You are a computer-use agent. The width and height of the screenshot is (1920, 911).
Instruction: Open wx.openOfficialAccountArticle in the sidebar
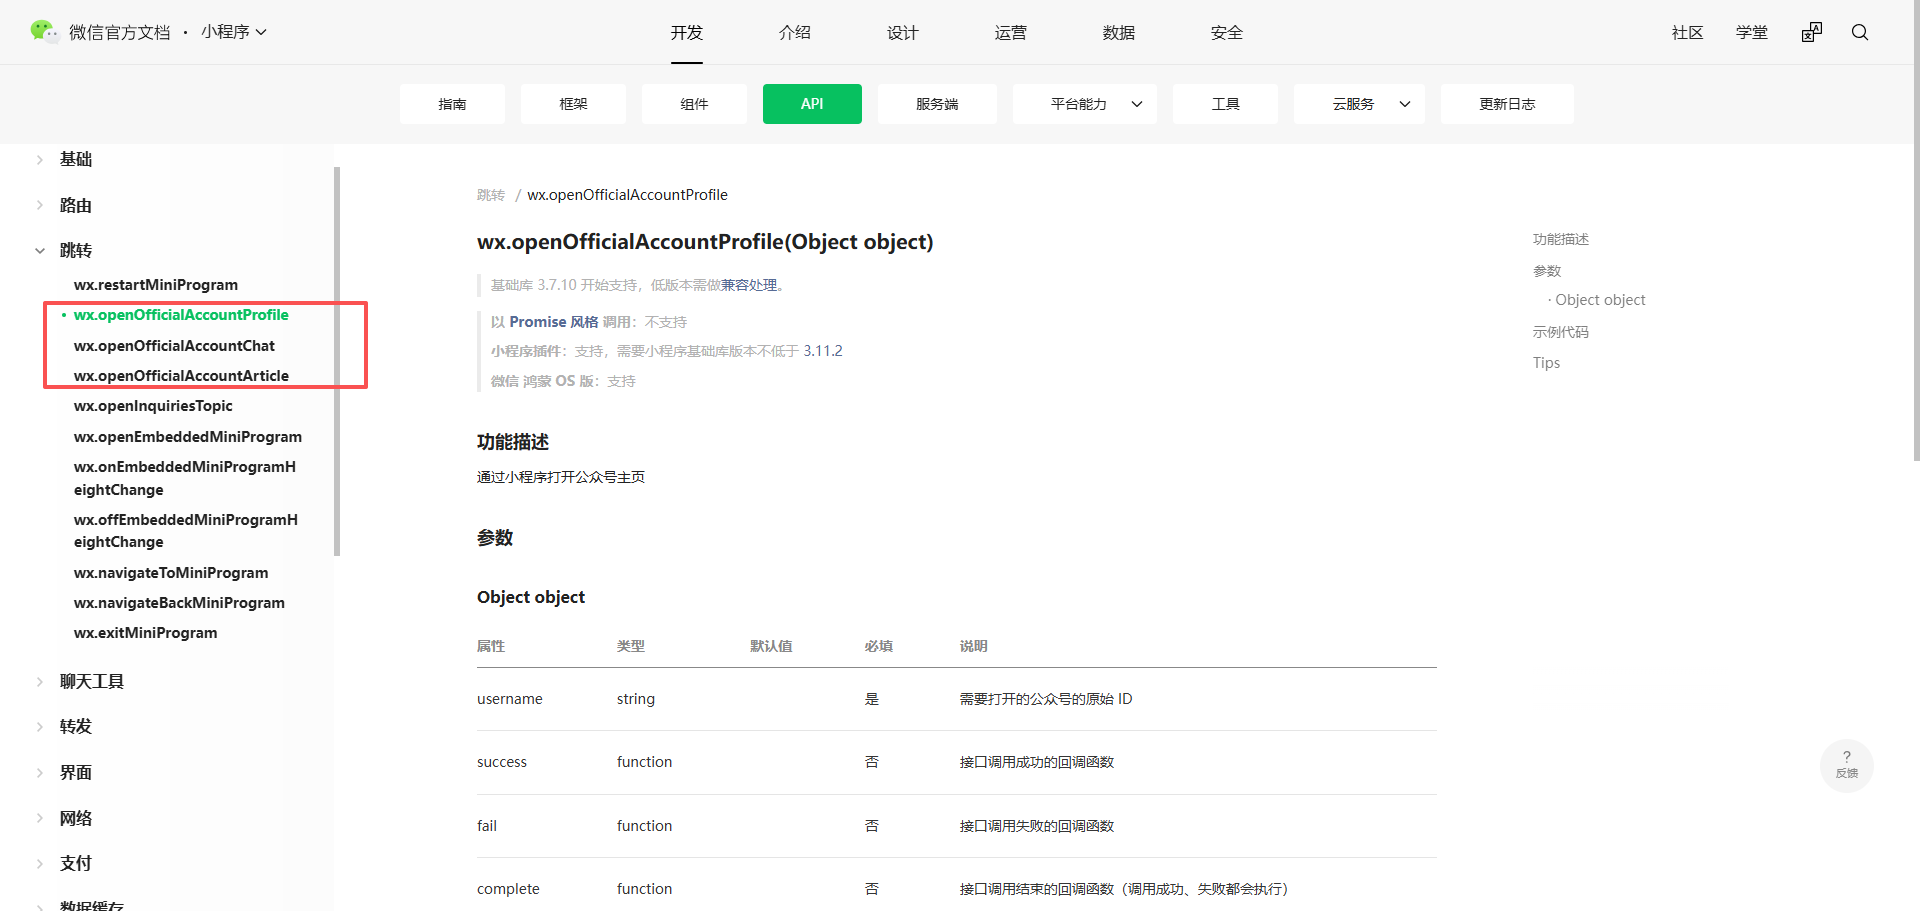(x=181, y=376)
